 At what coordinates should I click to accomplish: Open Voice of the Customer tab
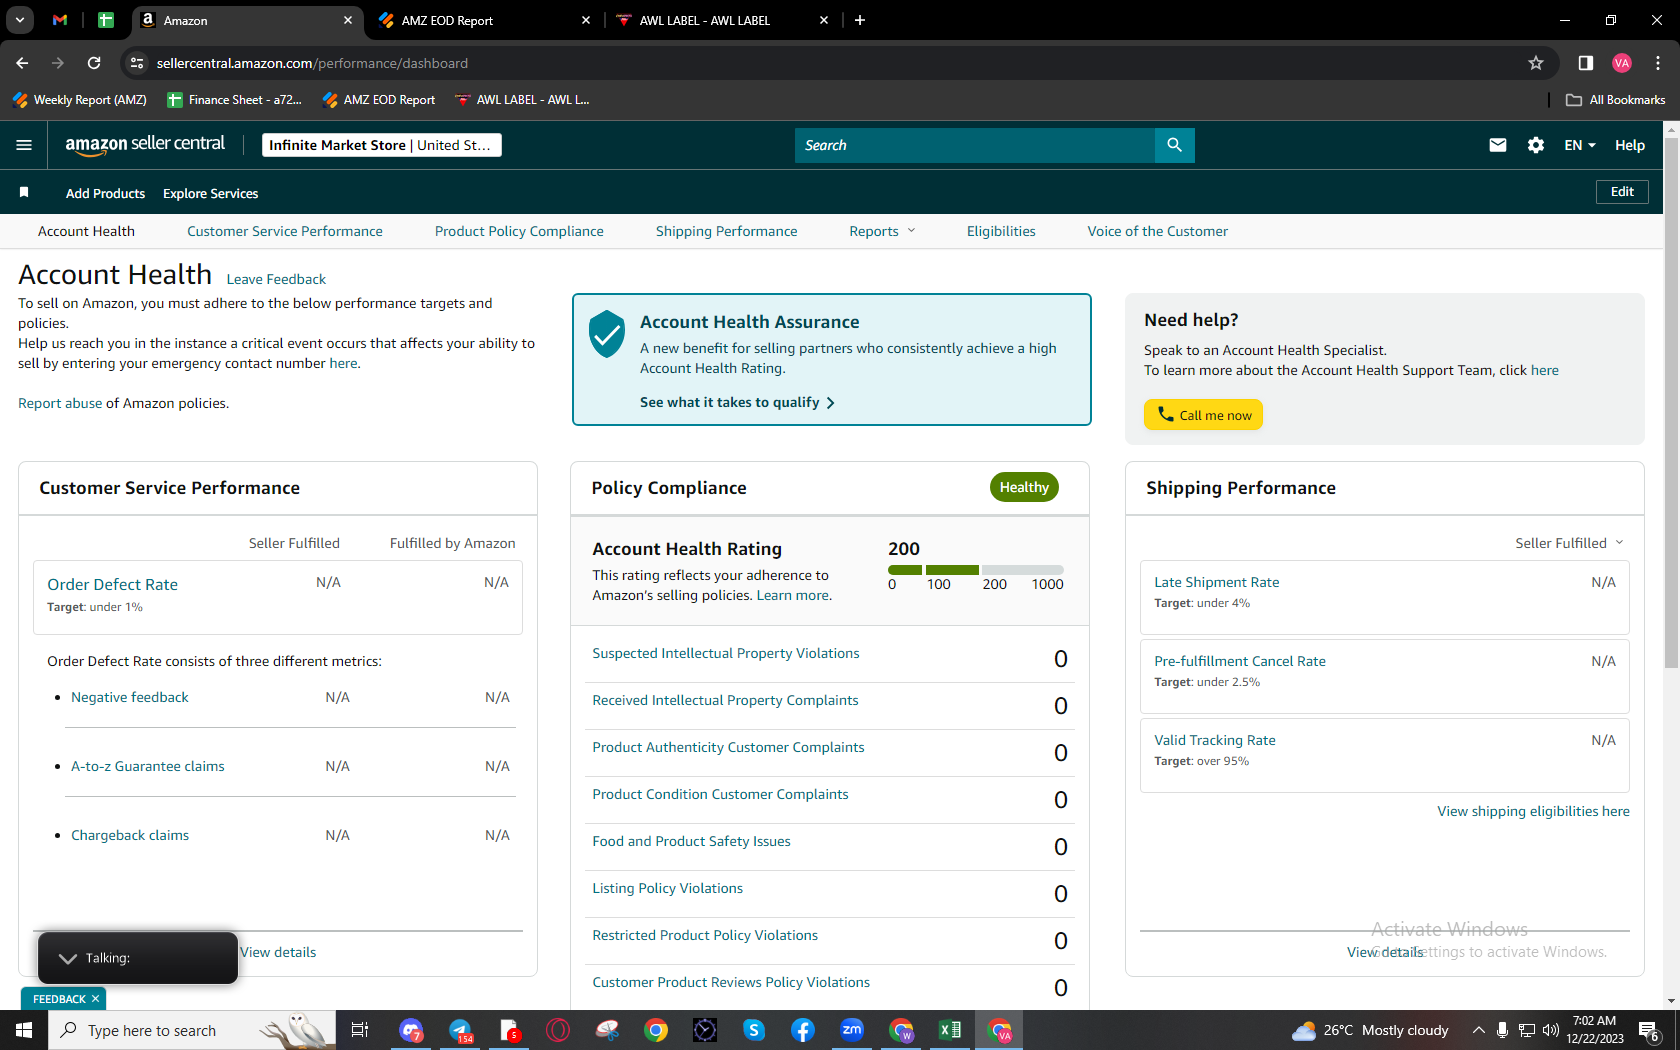tap(1158, 231)
